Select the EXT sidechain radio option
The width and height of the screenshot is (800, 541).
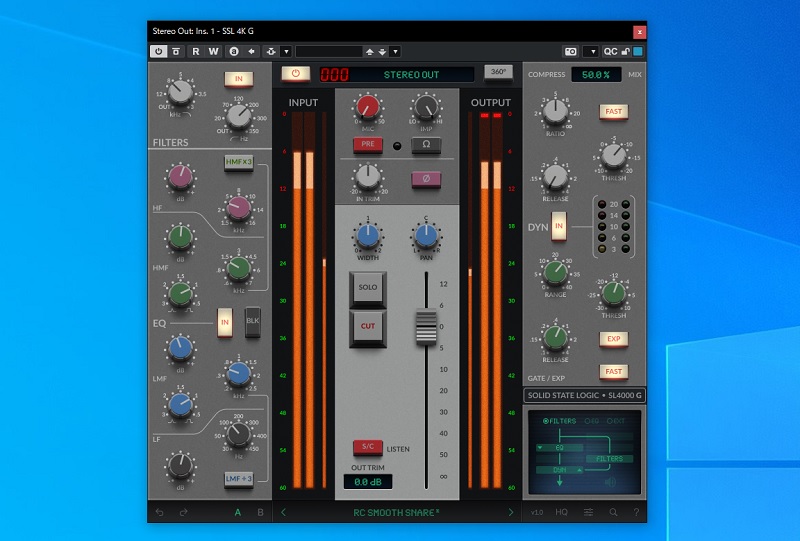[x=616, y=421]
